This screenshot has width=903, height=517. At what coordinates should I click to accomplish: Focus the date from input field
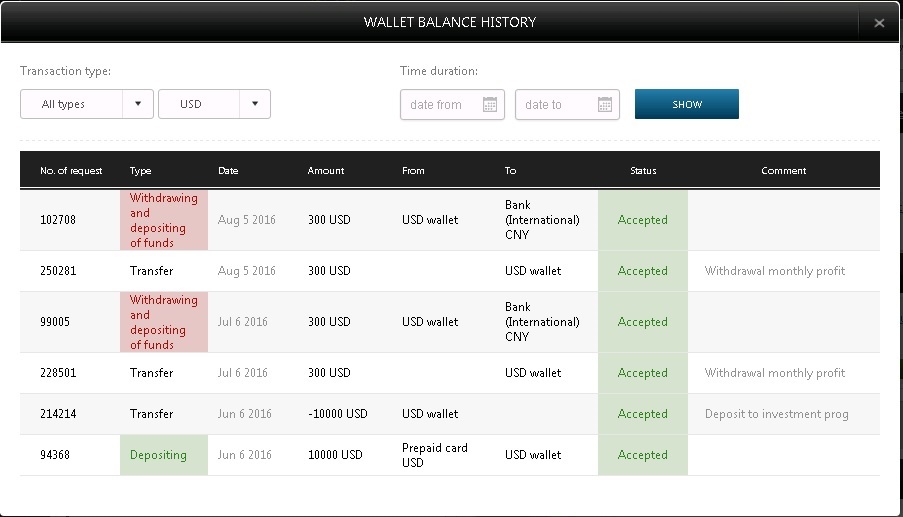(x=438, y=105)
